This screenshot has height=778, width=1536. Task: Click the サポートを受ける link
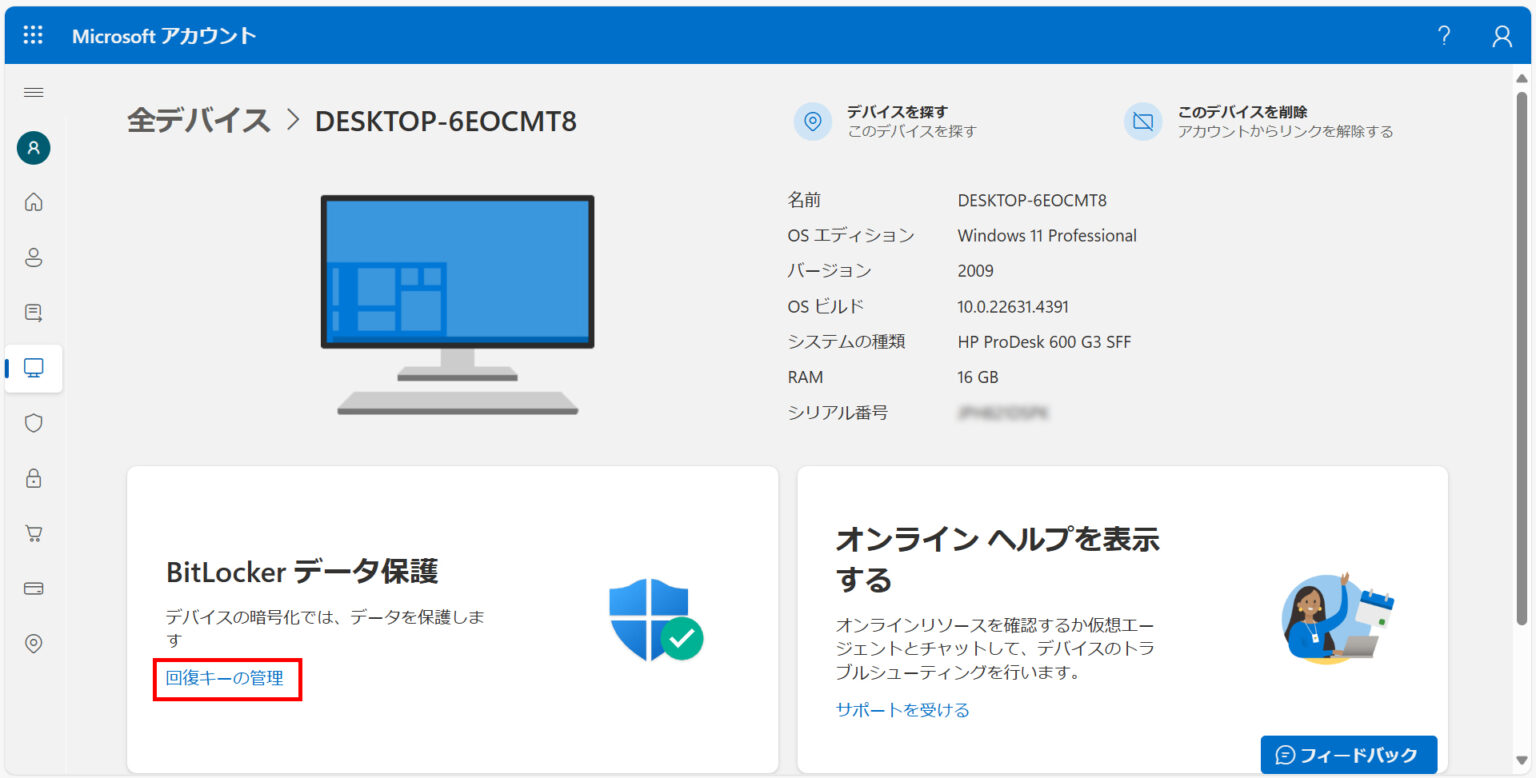(x=901, y=710)
